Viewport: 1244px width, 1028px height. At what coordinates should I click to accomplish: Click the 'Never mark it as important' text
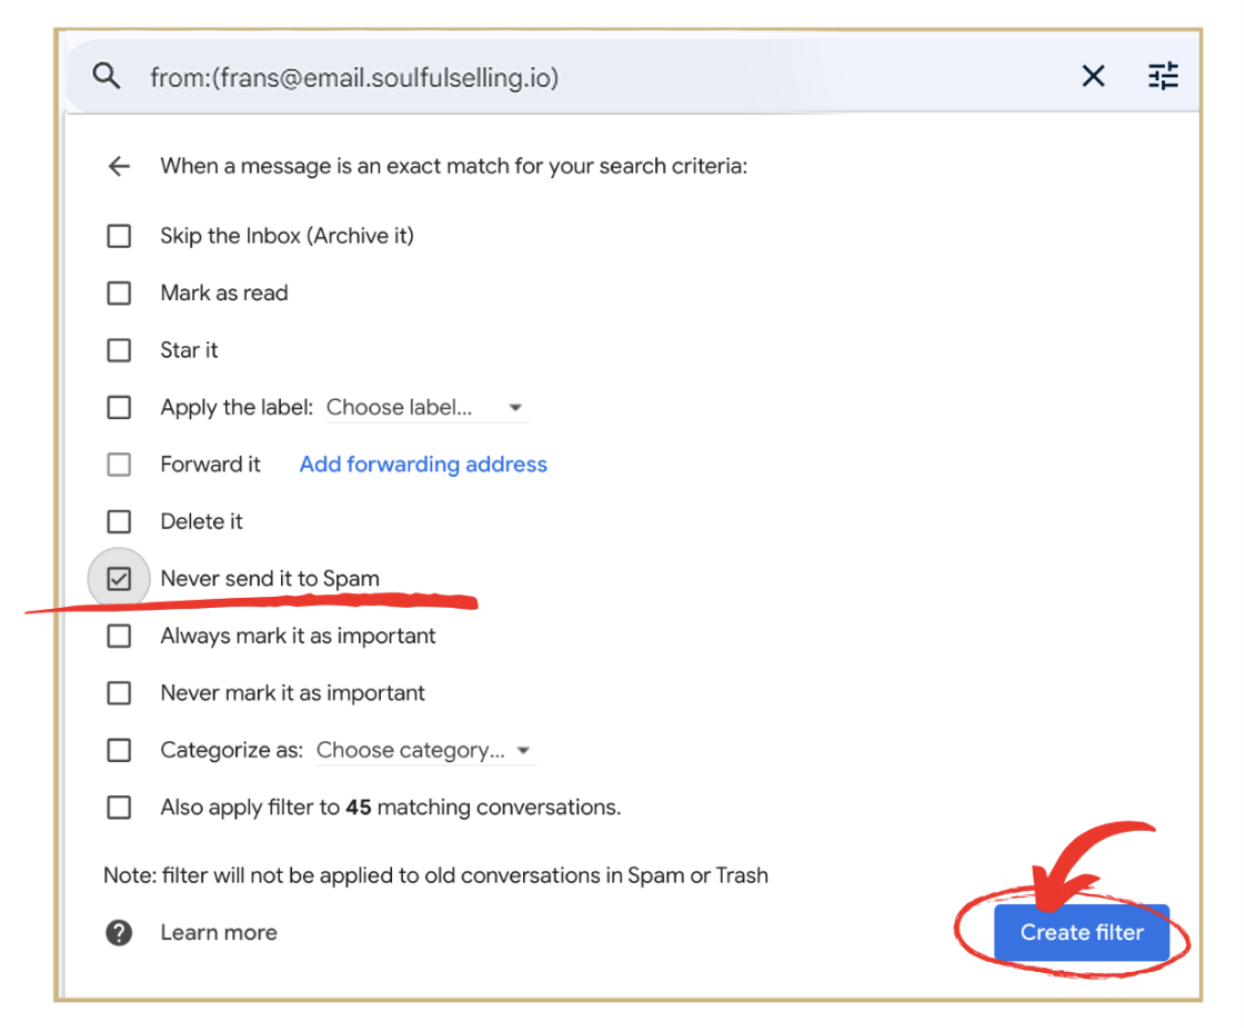[293, 693]
